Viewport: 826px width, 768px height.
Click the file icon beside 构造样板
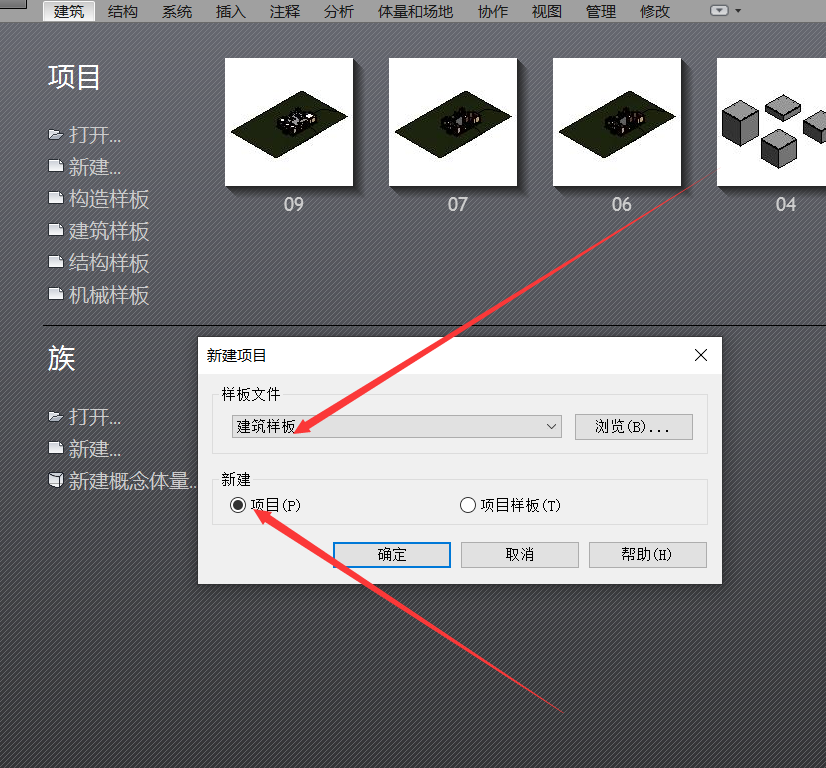(56, 199)
